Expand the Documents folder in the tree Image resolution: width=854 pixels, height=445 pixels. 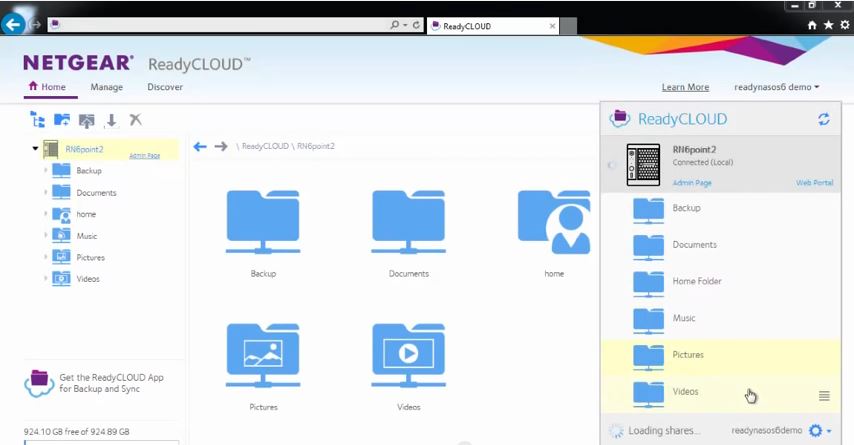[46, 192]
